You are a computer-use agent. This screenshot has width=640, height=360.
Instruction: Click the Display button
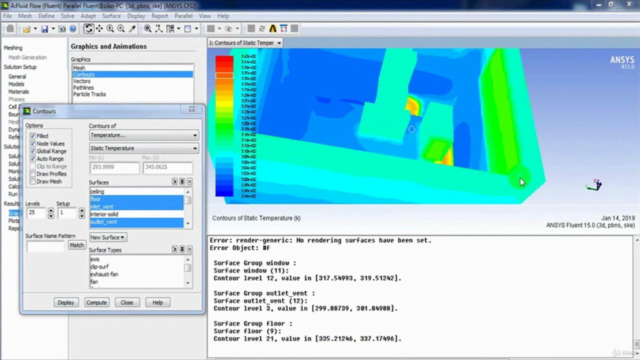[x=66, y=302]
